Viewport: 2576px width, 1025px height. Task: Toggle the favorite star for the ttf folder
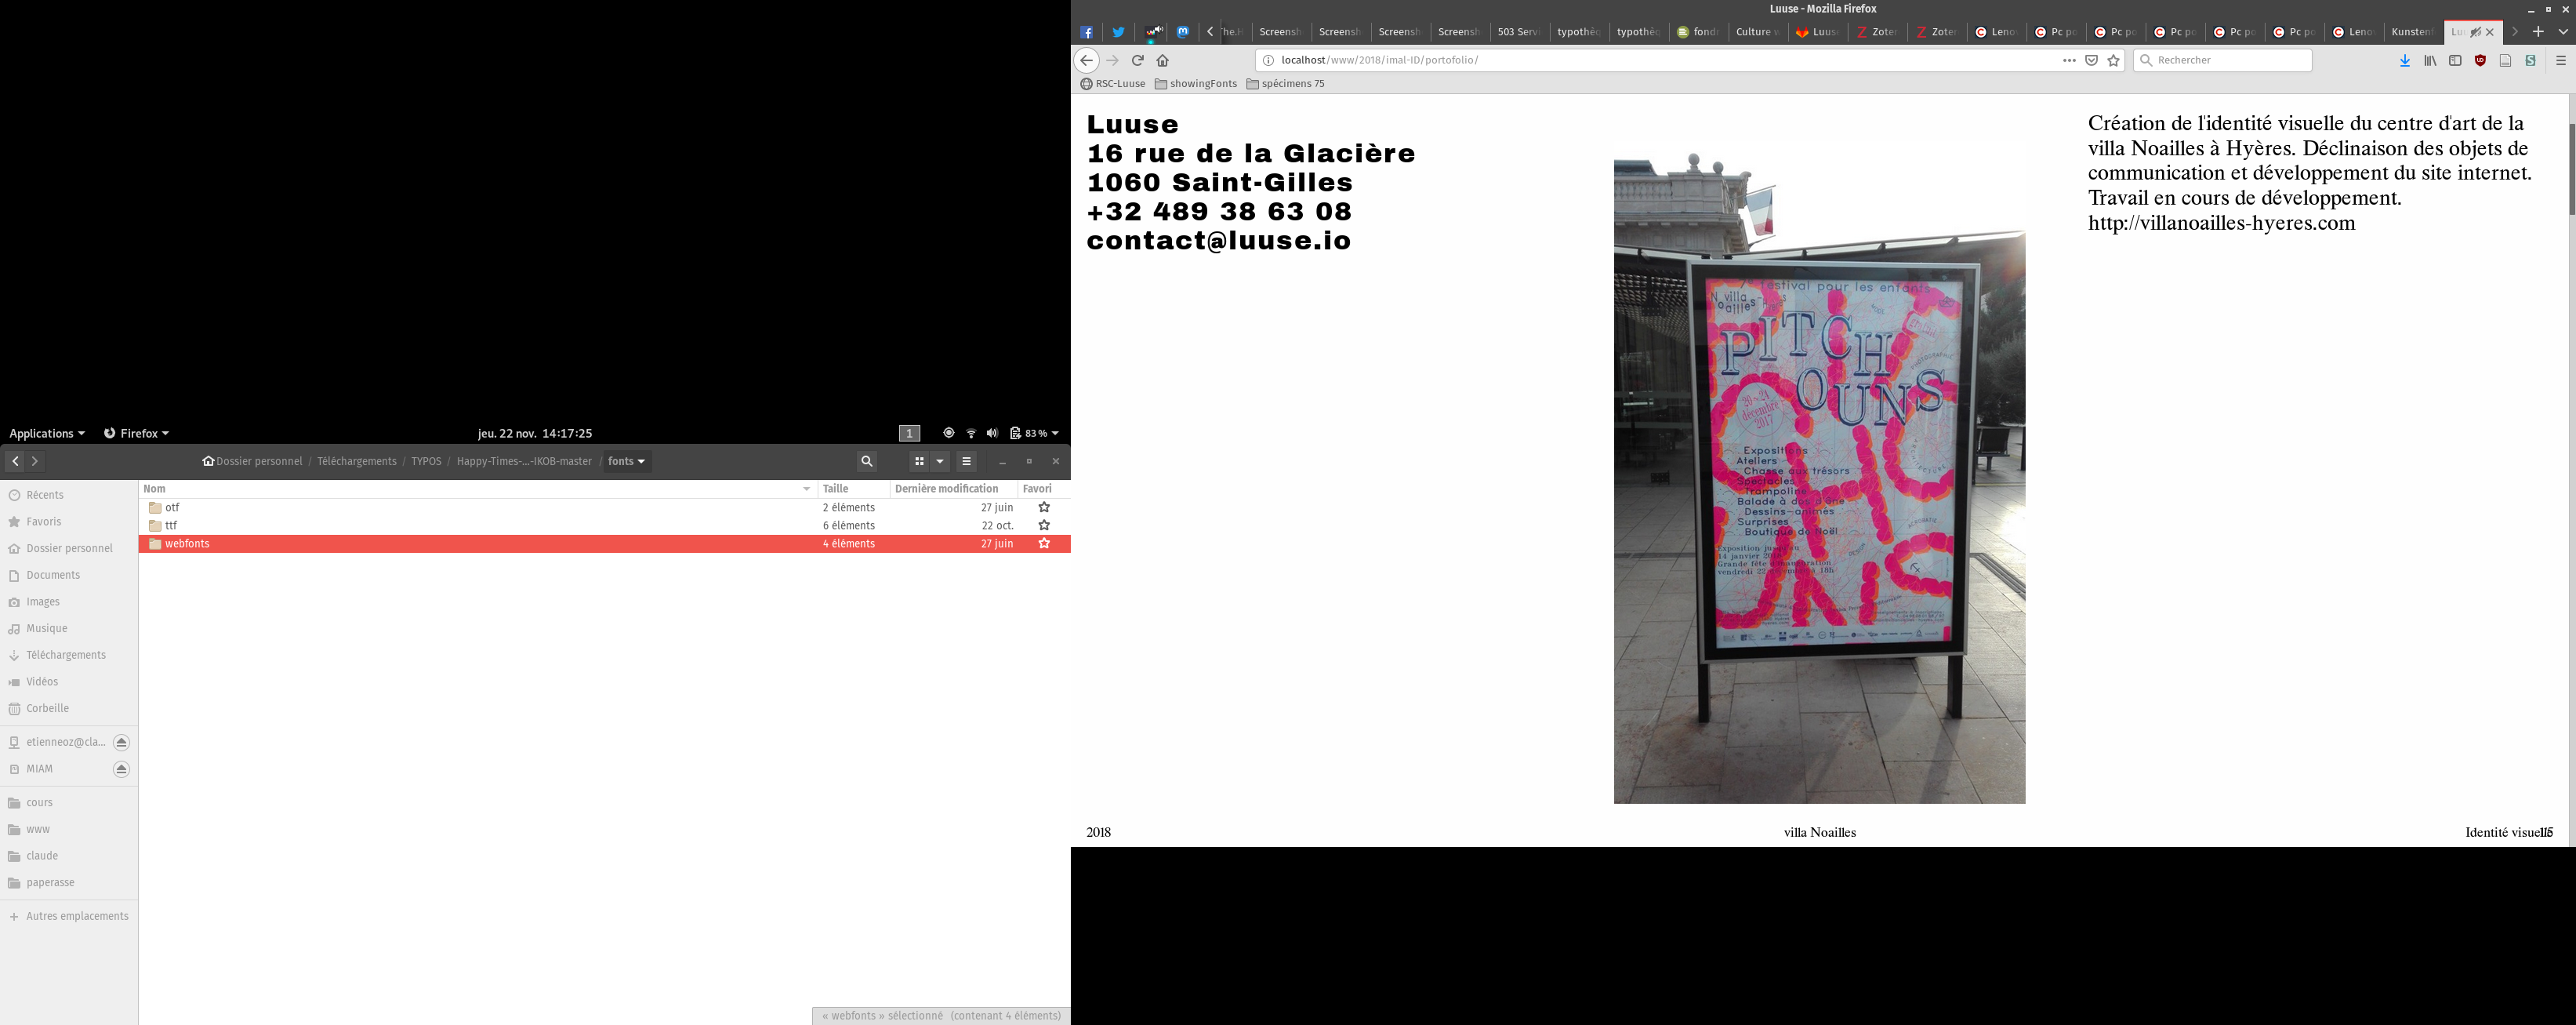pyautogui.click(x=1044, y=526)
